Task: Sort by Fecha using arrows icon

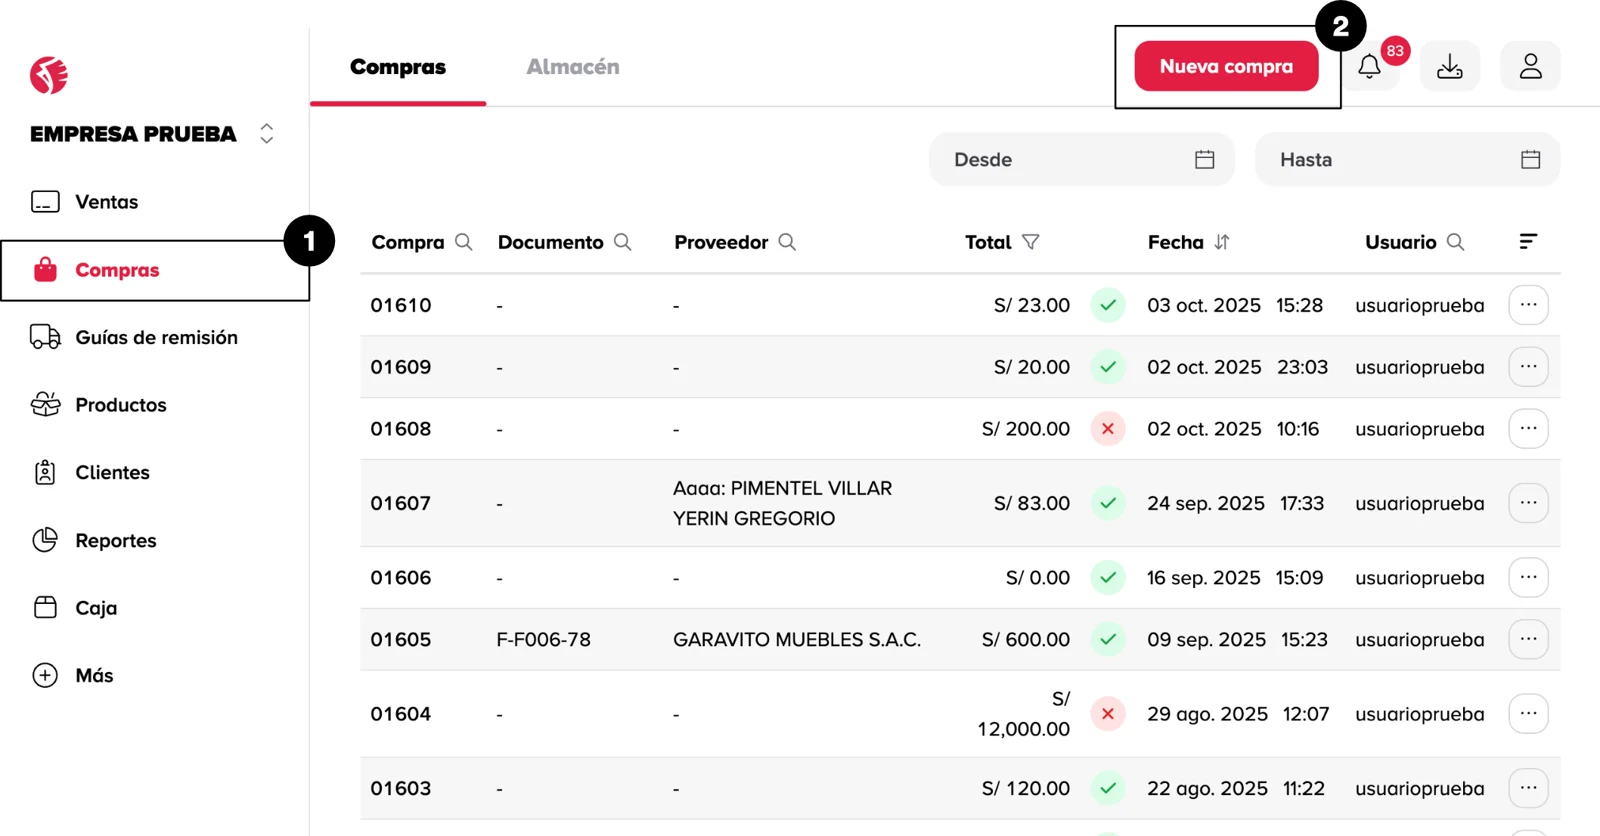Action: coord(1222,242)
